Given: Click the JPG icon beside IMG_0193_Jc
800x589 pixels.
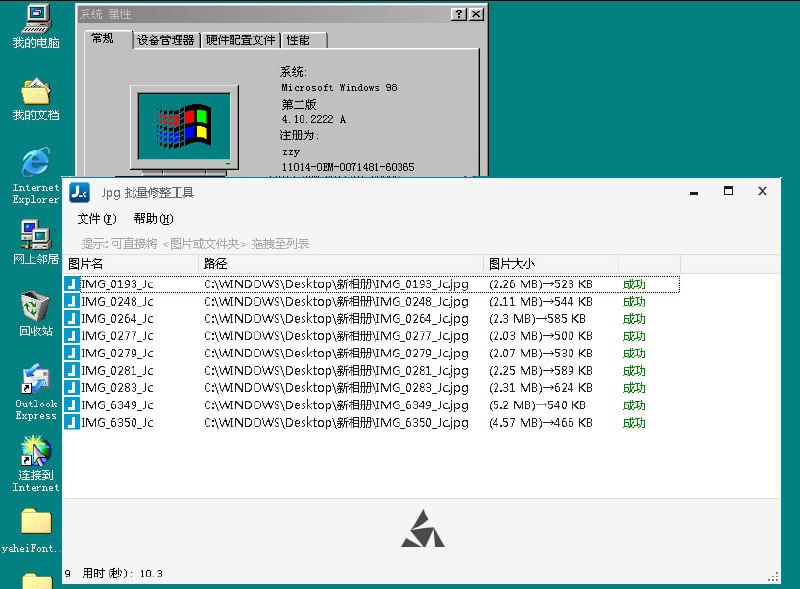Looking at the screenshot, I should [71, 284].
